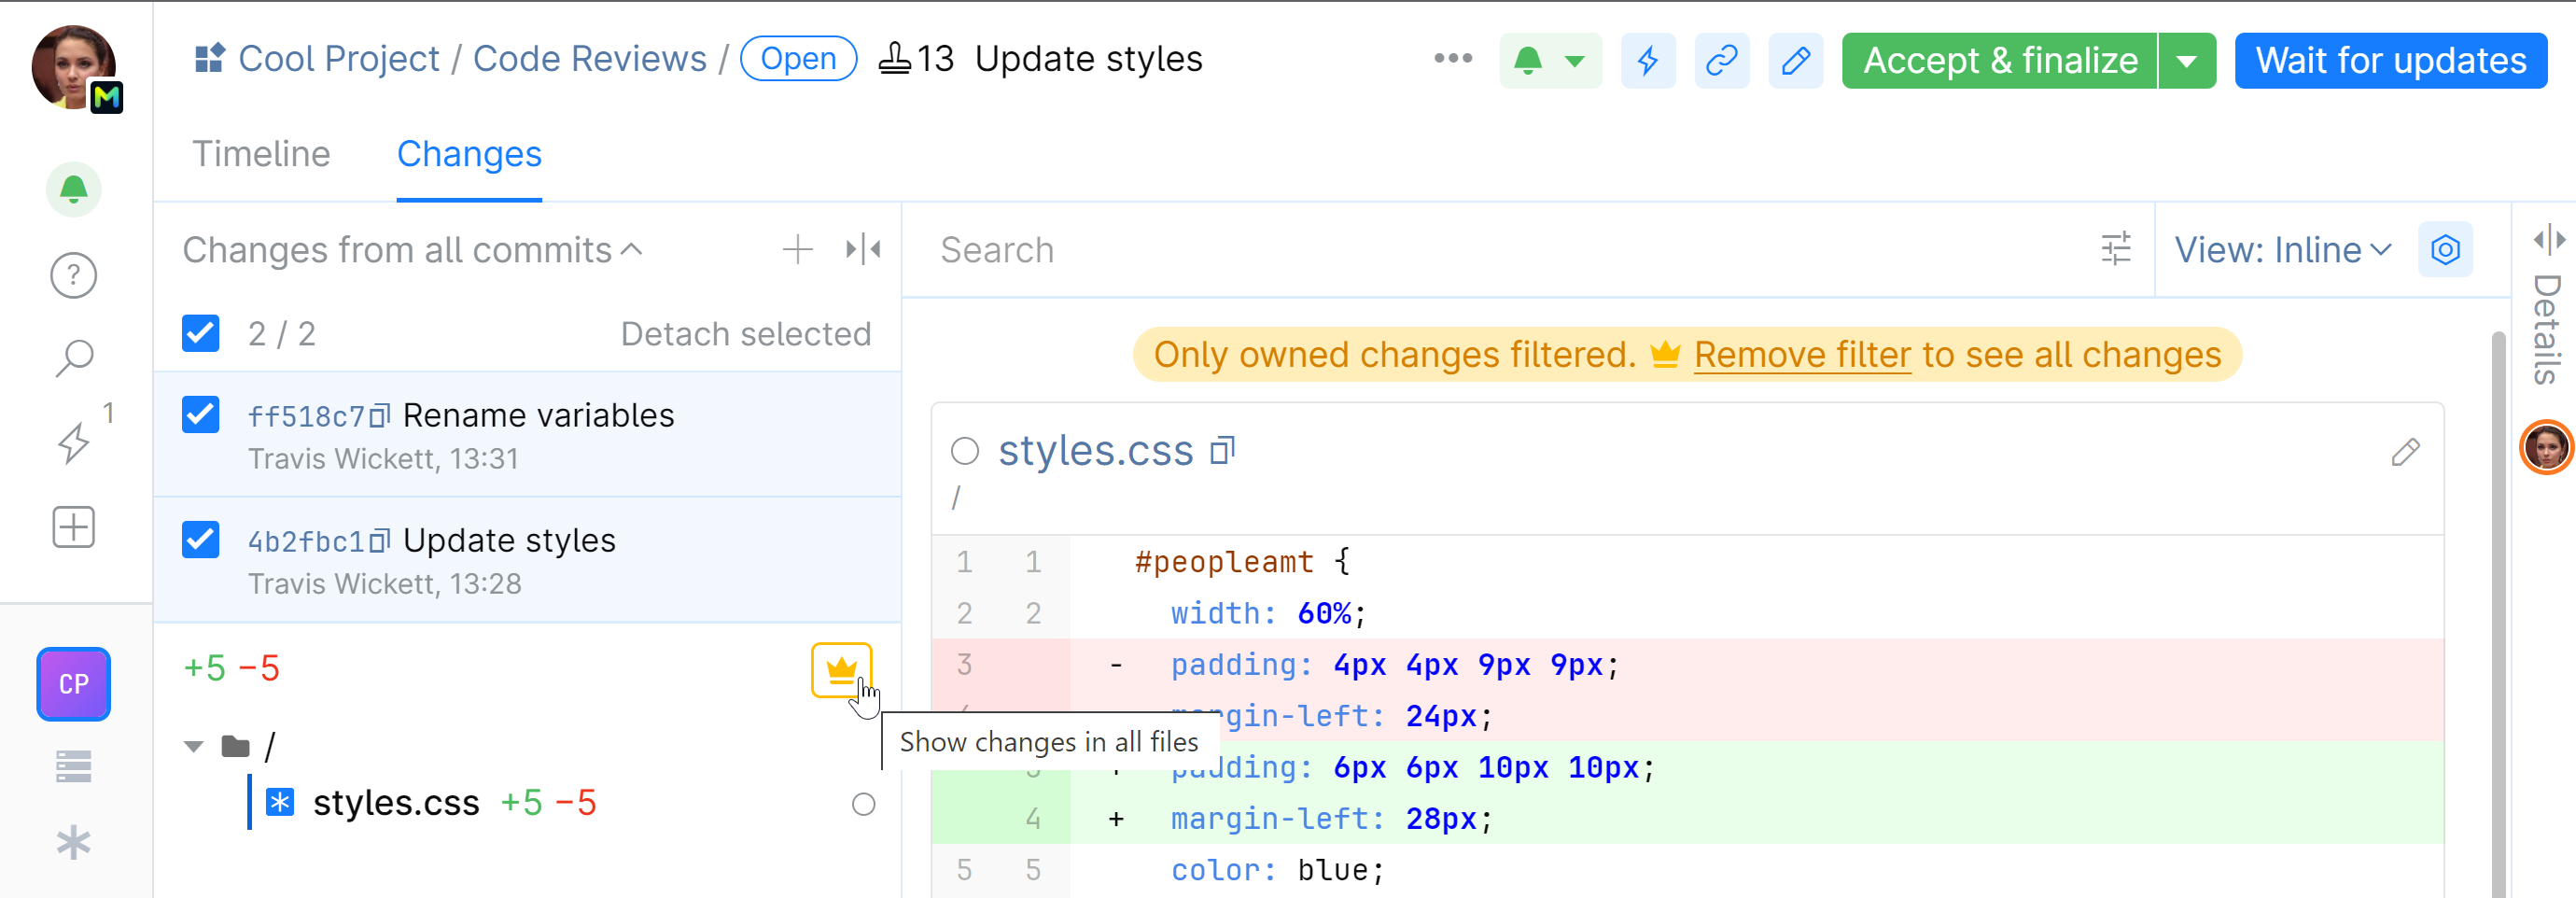Image resolution: width=2576 pixels, height=898 pixels.
Task: Collapse Changes from all commits selector
Action: pyautogui.click(x=412, y=250)
